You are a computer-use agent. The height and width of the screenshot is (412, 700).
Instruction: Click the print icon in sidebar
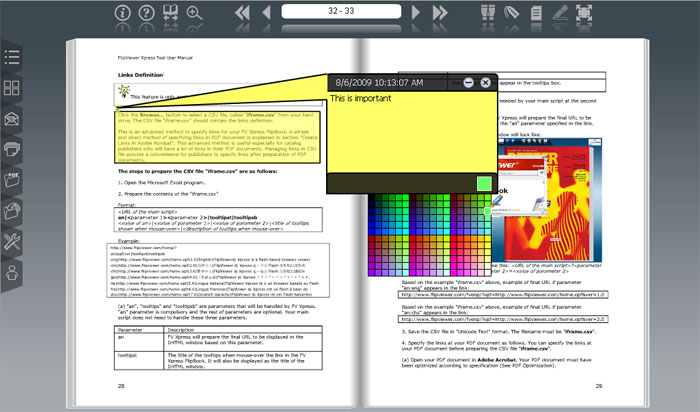click(12, 149)
